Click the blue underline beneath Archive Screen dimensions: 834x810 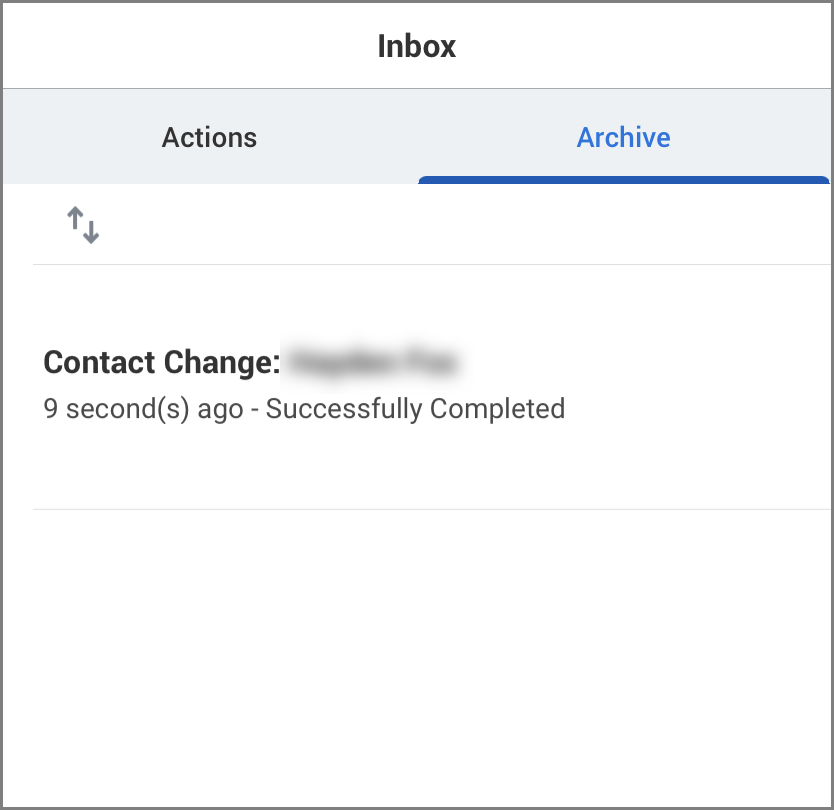[x=623, y=180]
